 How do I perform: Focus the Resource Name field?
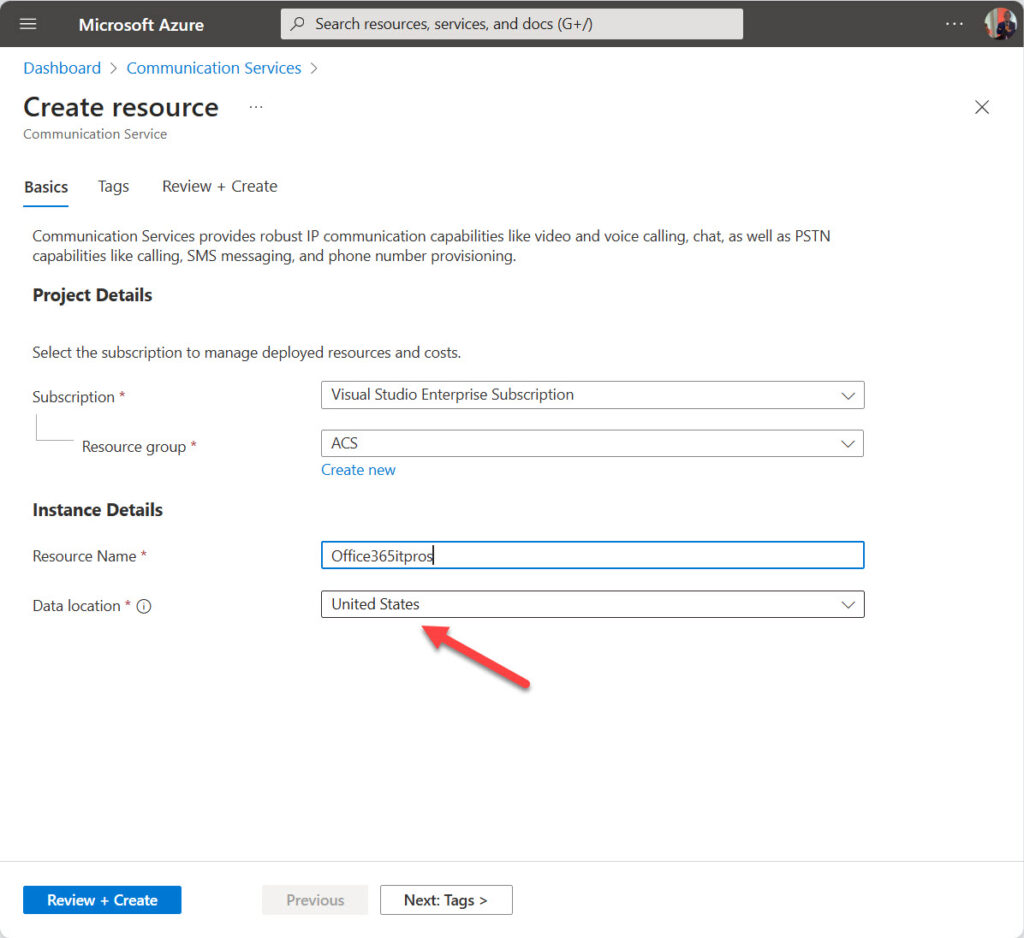point(592,555)
